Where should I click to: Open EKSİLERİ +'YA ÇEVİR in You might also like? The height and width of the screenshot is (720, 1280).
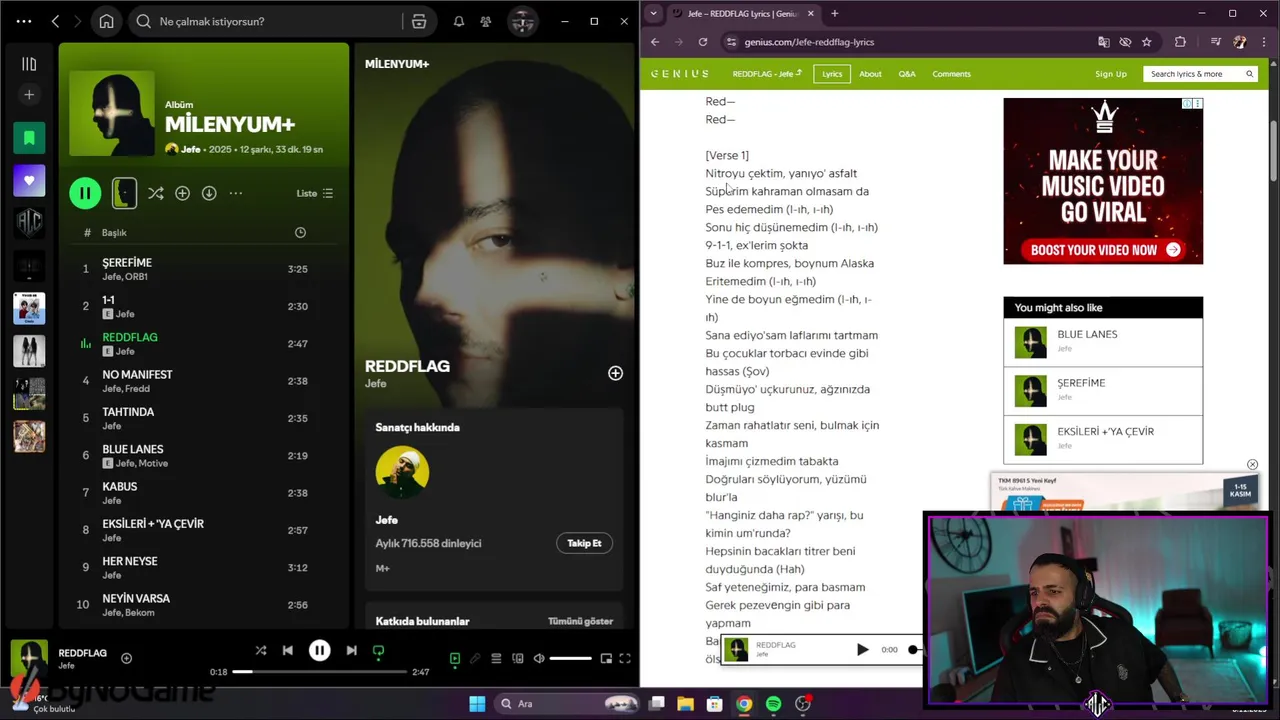[1103, 439]
